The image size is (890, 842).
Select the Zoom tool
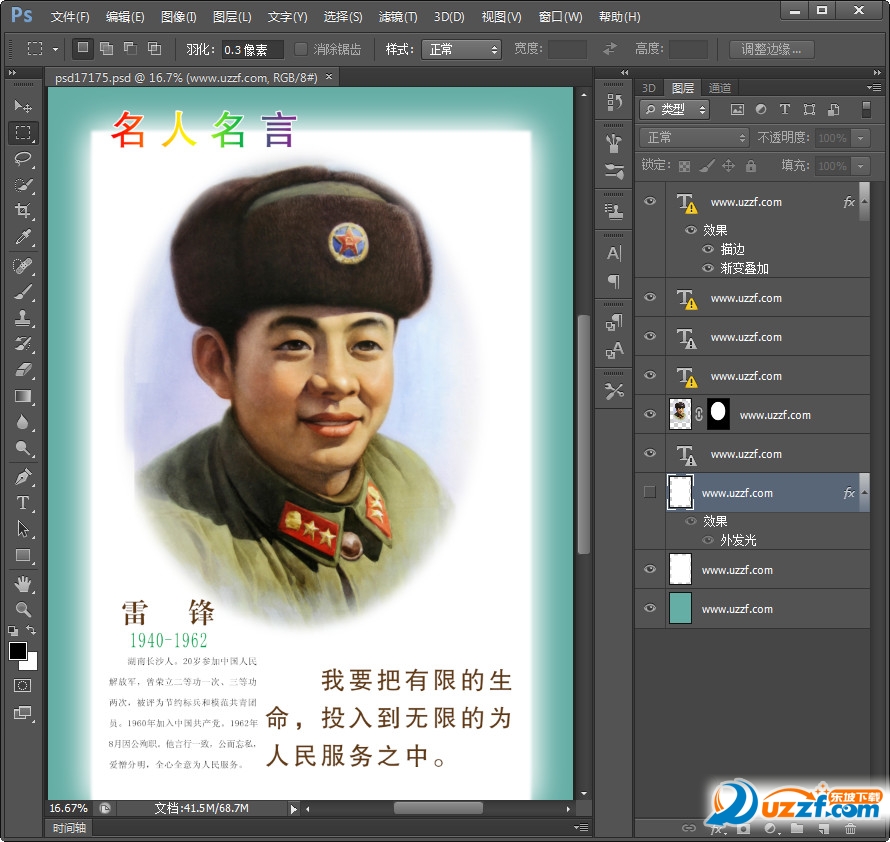coord(23,609)
